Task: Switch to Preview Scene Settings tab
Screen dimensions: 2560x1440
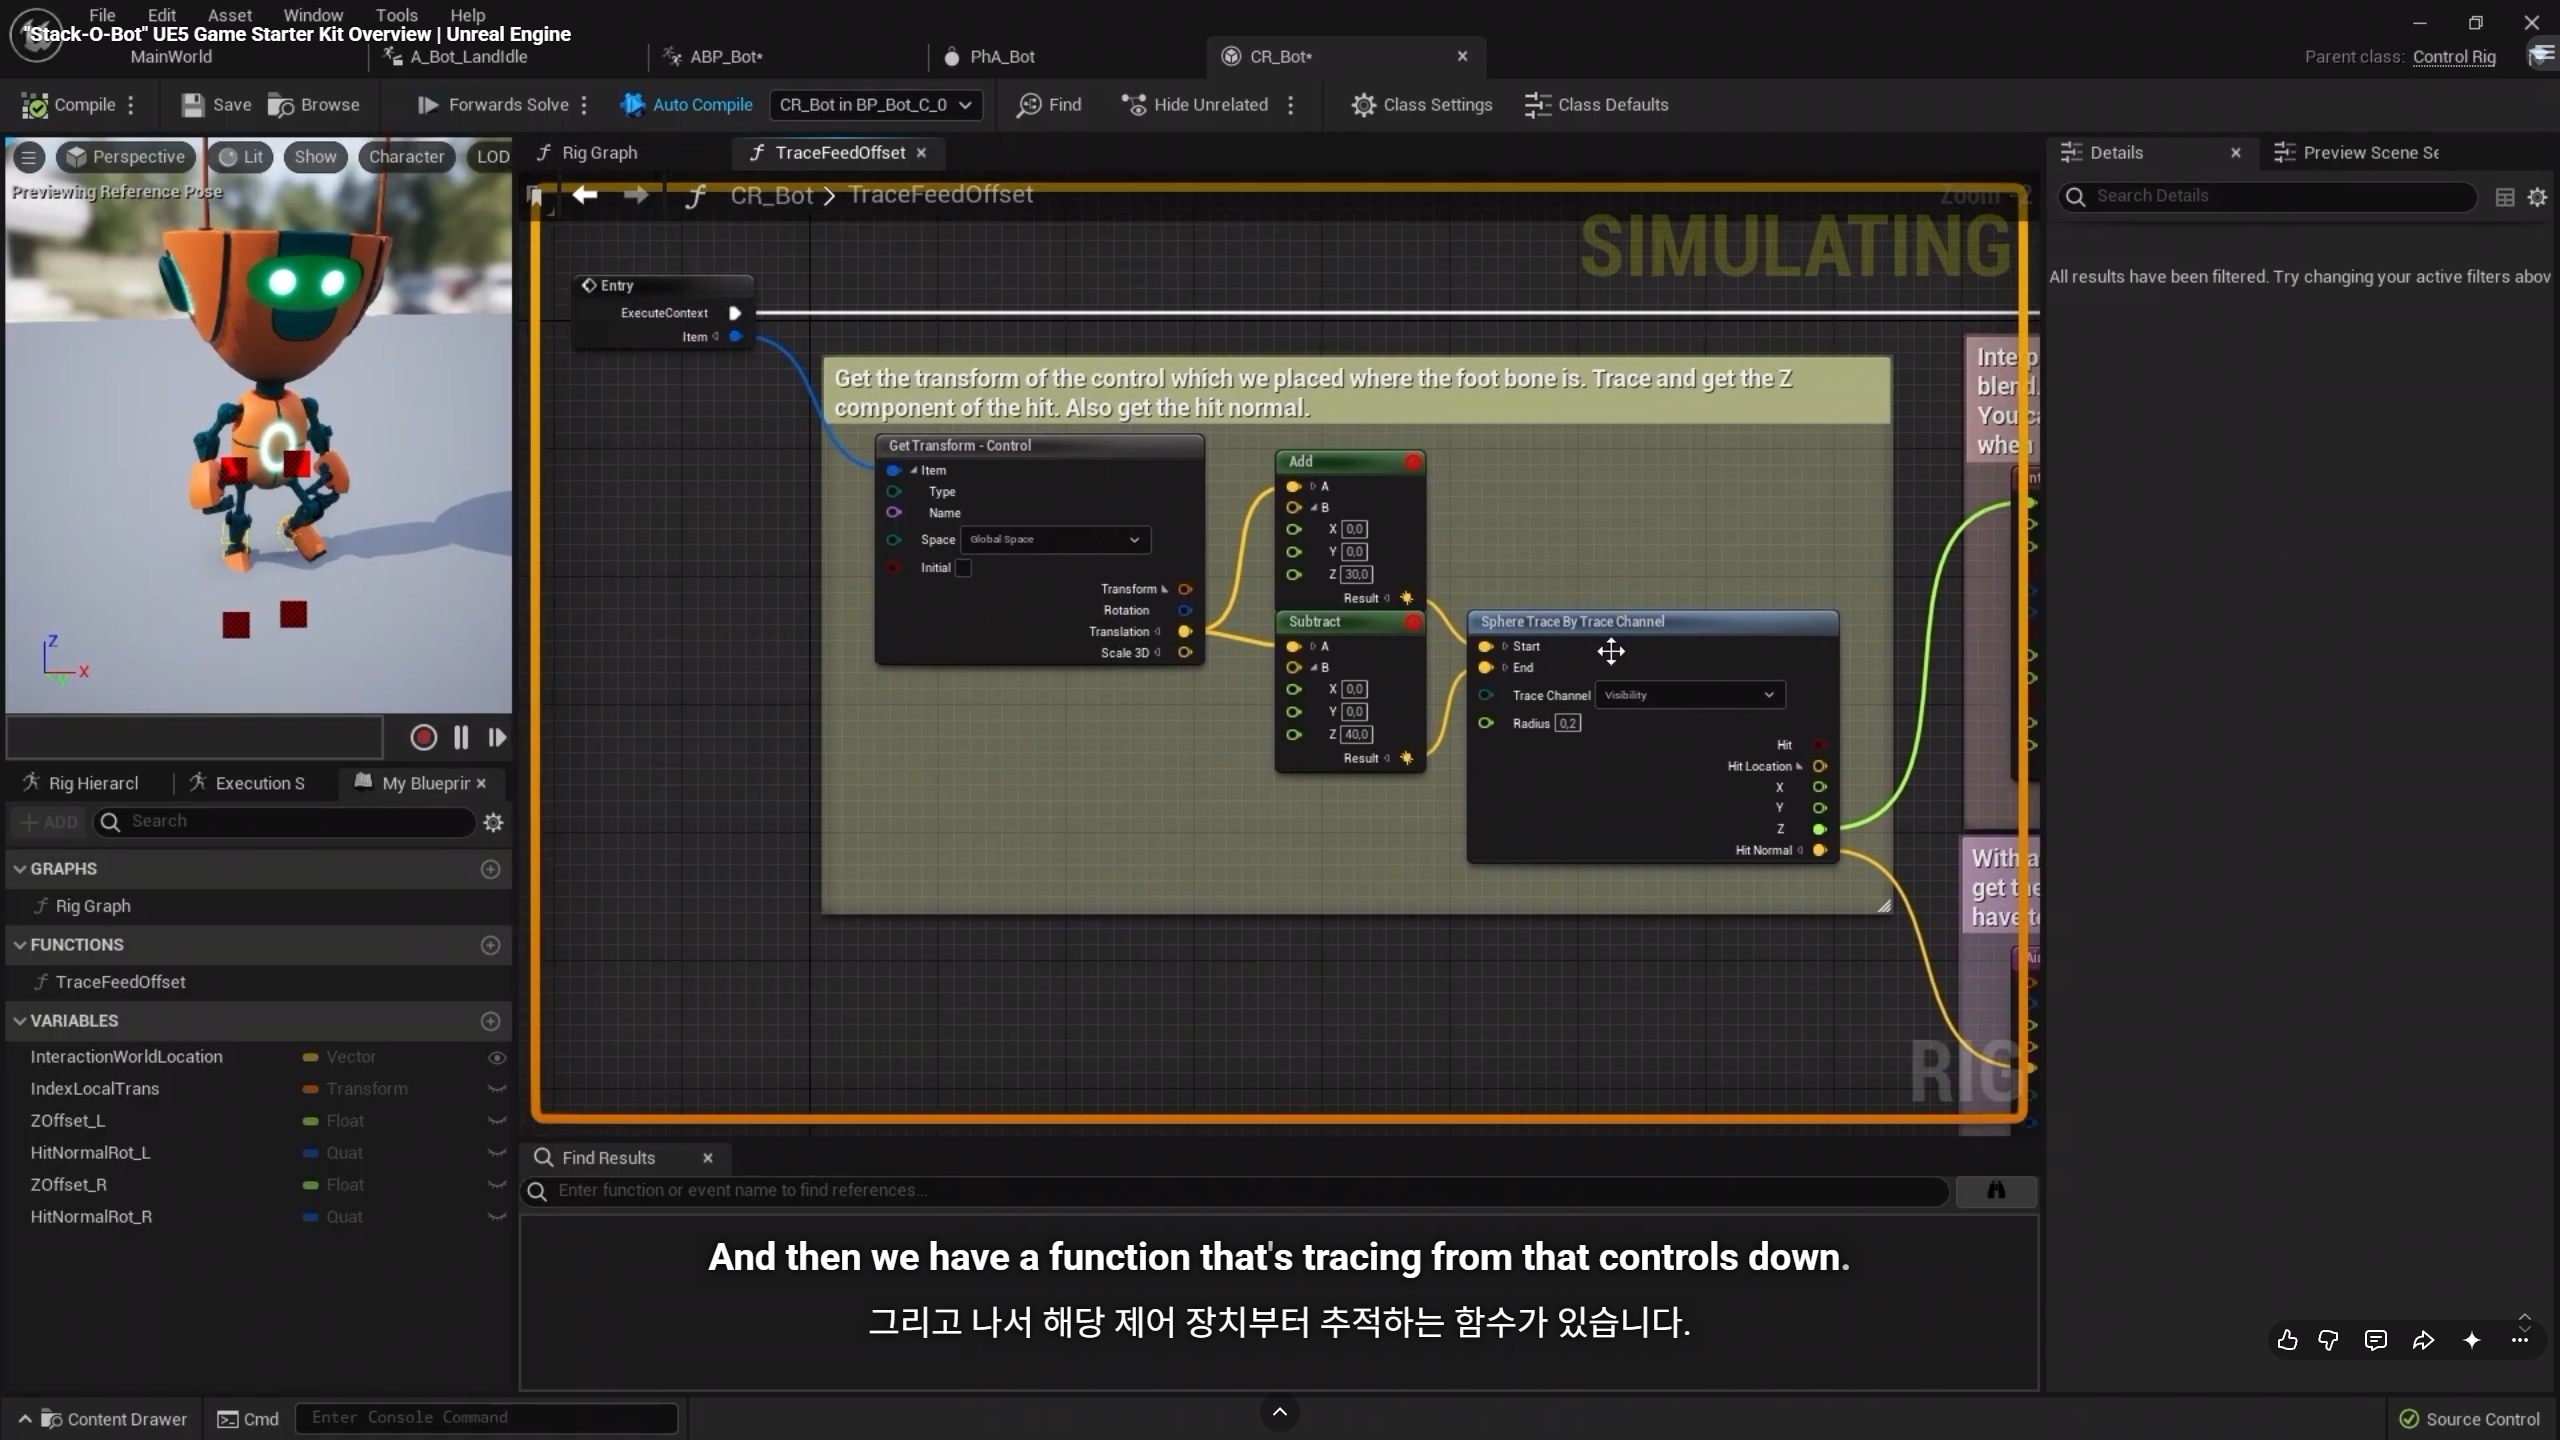Action: pyautogui.click(x=2370, y=153)
